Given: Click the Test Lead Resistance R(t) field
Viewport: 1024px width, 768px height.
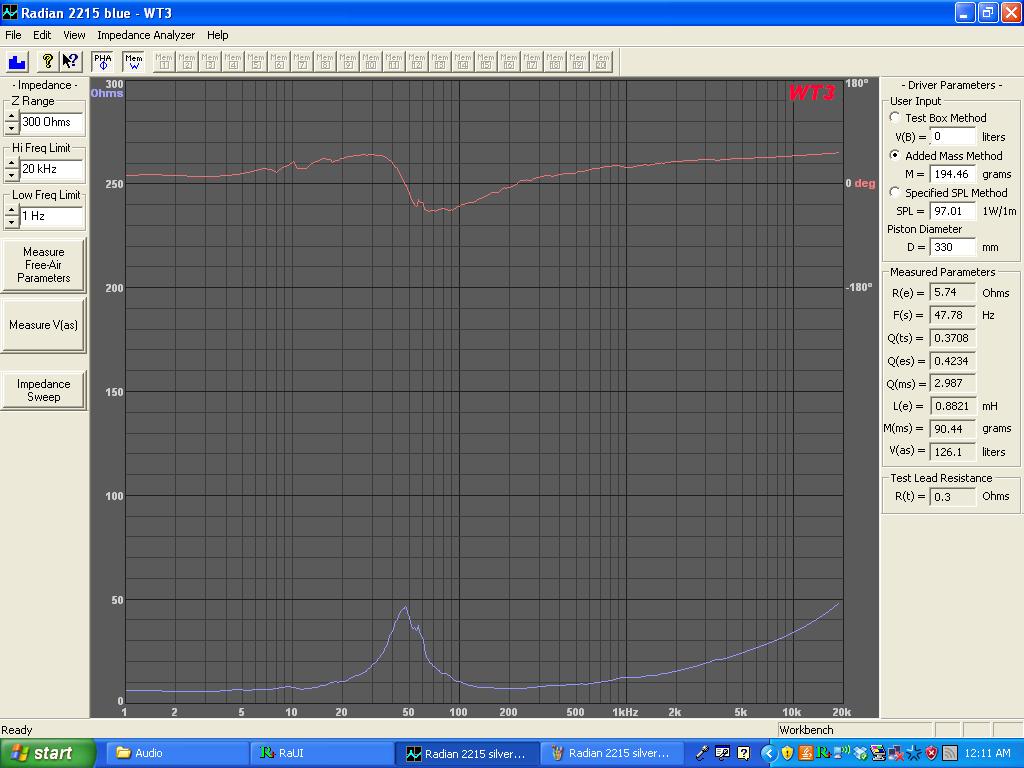Looking at the screenshot, I should [x=953, y=497].
